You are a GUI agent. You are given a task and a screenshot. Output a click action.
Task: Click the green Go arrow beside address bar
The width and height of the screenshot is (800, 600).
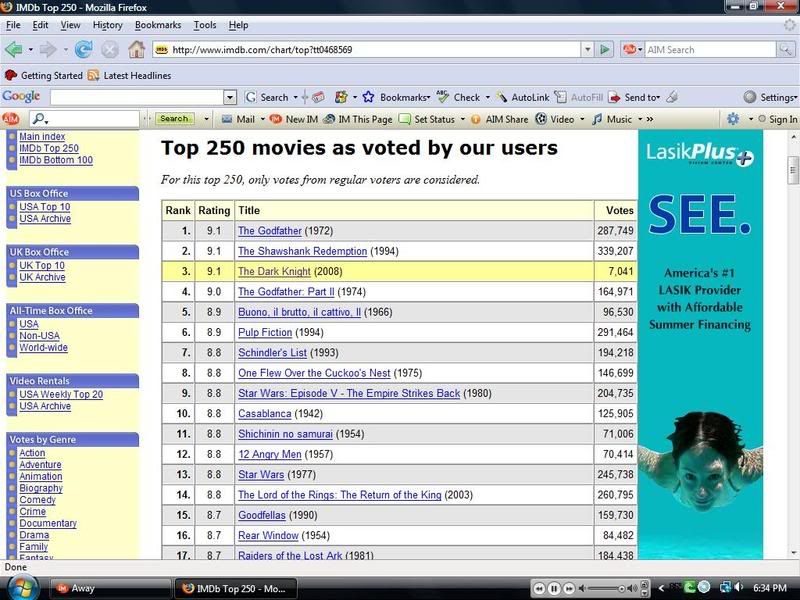(605, 49)
